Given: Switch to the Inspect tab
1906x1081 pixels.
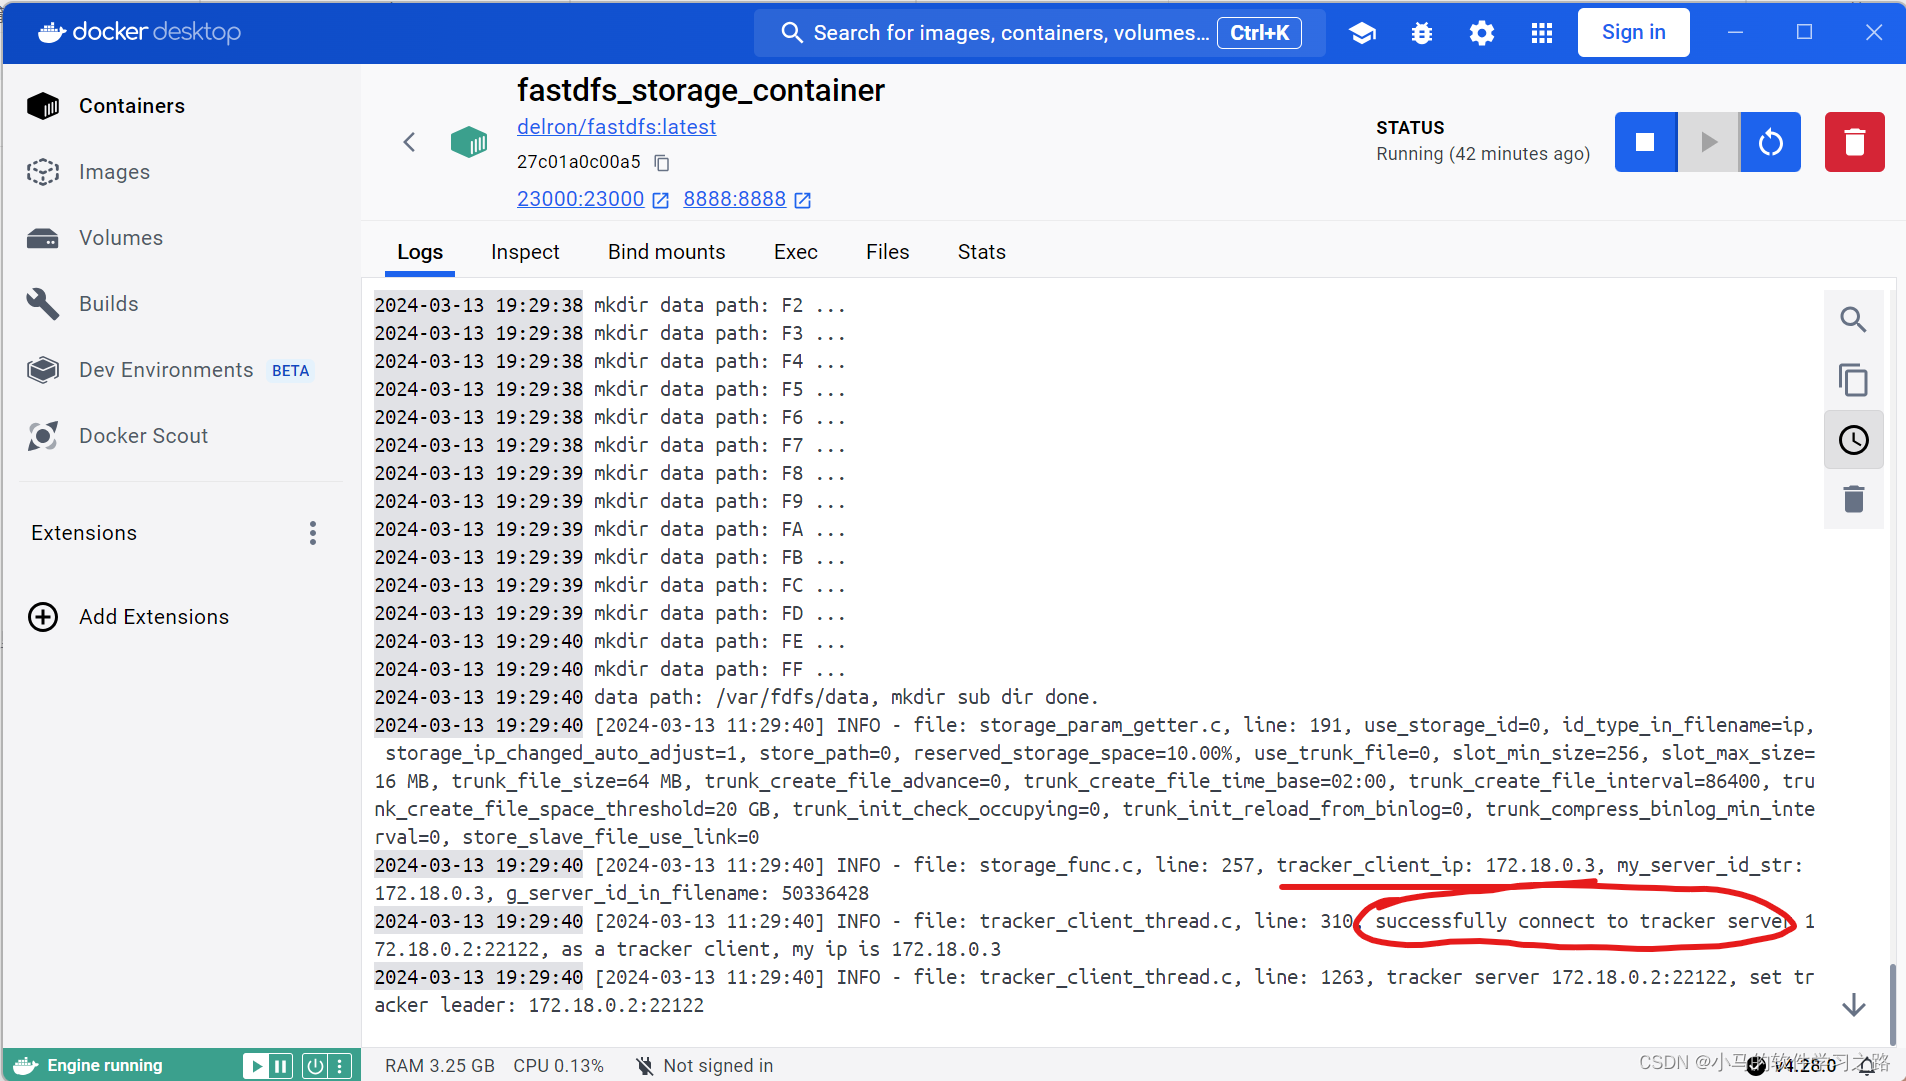Looking at the screenshot, I should coord(525,252).
